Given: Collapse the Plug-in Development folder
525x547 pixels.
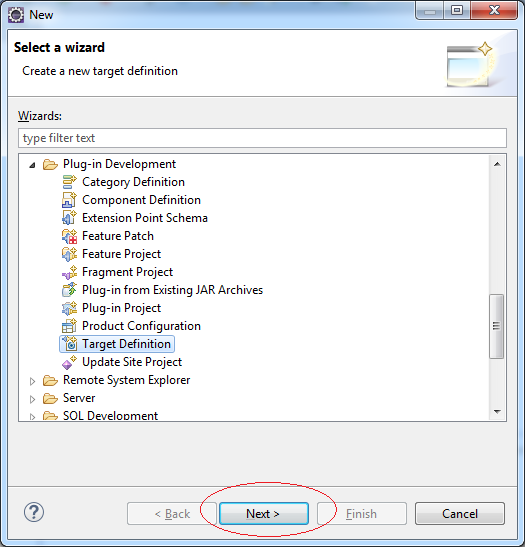Looking at the screenshot, I should coord(32,165).
